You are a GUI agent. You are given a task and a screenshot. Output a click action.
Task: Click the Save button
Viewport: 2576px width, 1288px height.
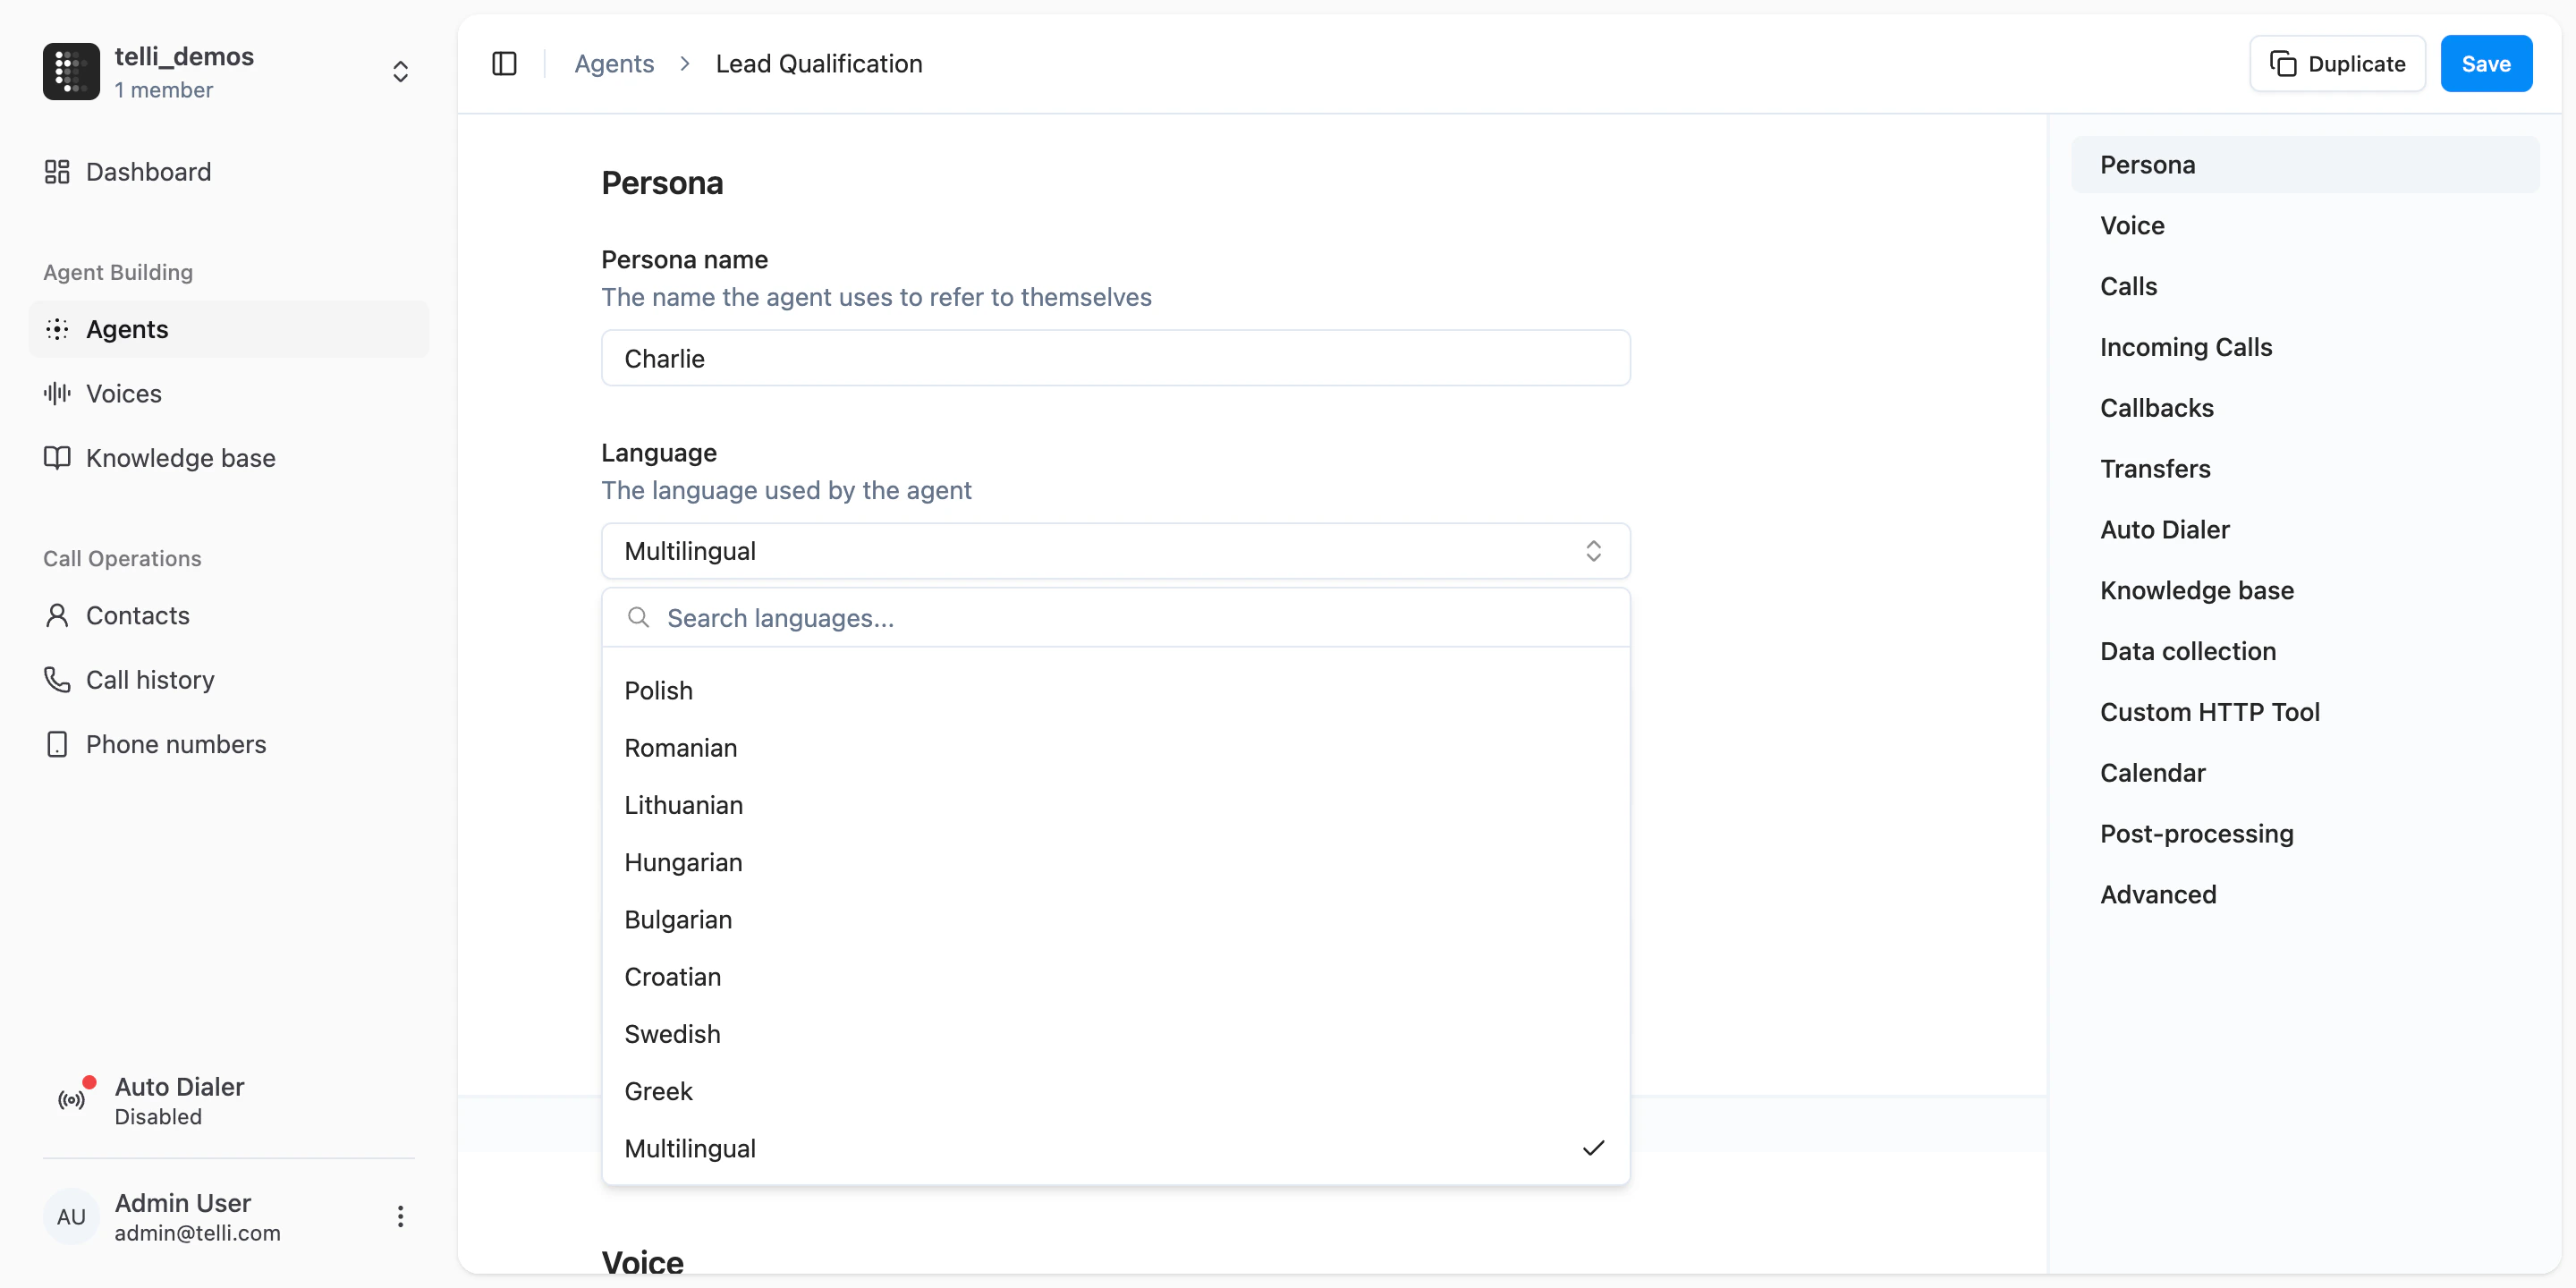click(x=2486, y=63)
